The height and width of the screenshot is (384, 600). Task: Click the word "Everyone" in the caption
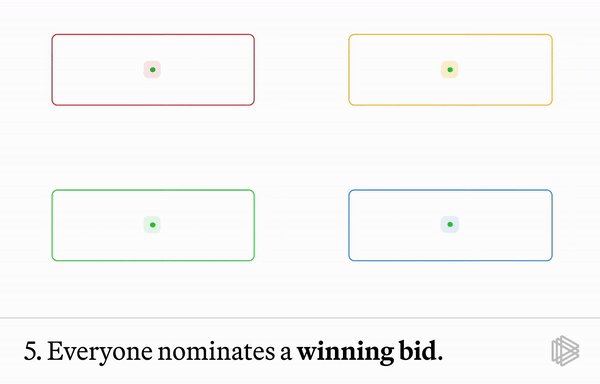point(100,352)
